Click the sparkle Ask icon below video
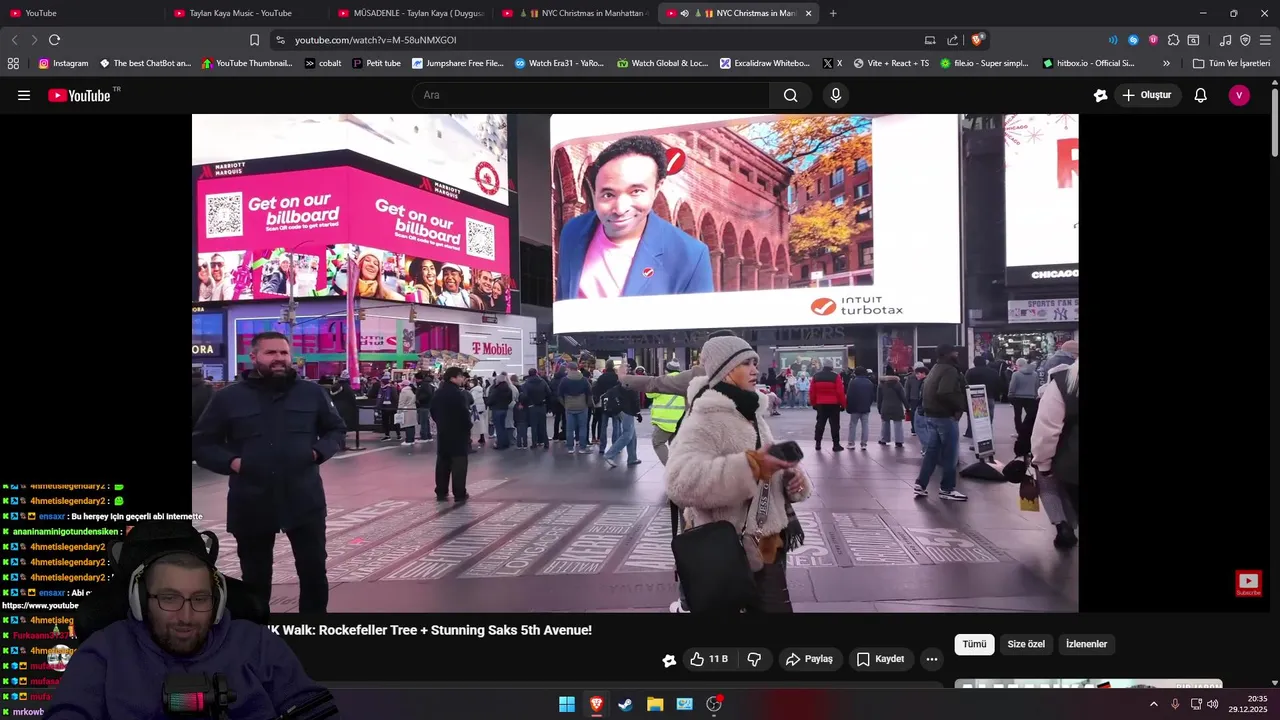1280x720 pixels. point(669,660)
